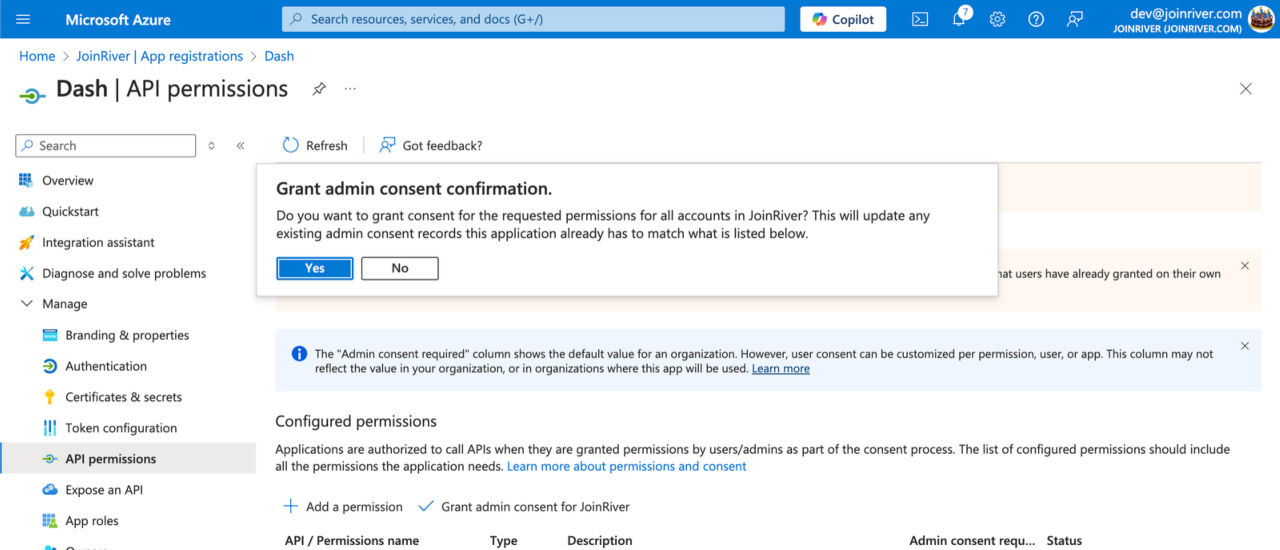Screen dimensions: 1280x550
Task: Pin the Dash API permissions page
Action: [x=319, y=89]
